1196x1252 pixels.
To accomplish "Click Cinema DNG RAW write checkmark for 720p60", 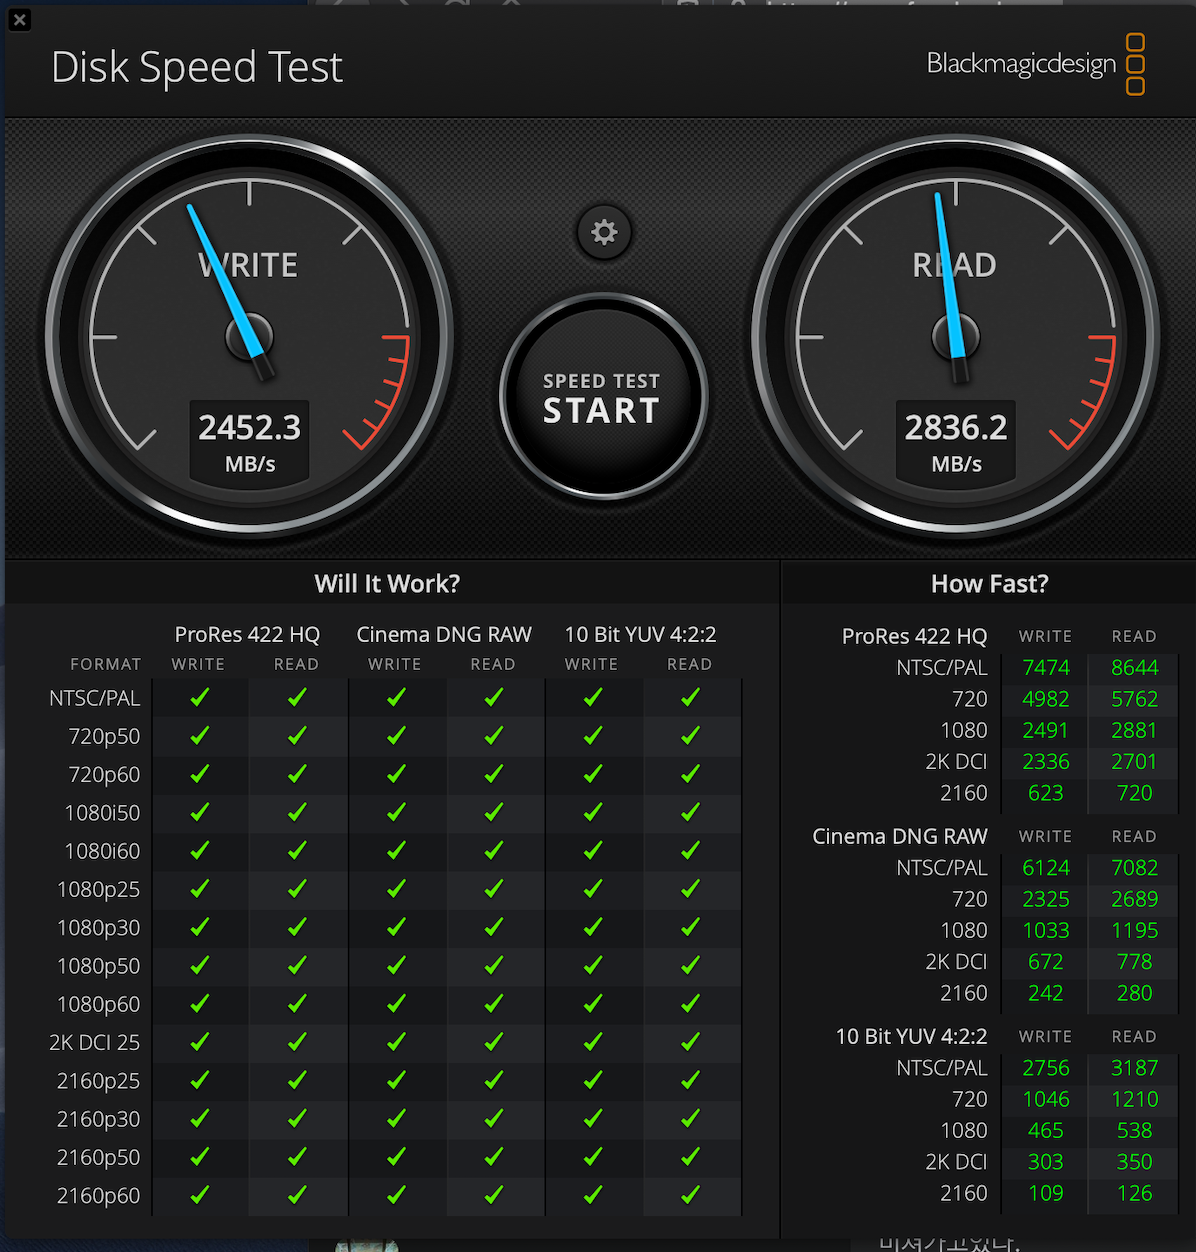I will tap(396, 774).
